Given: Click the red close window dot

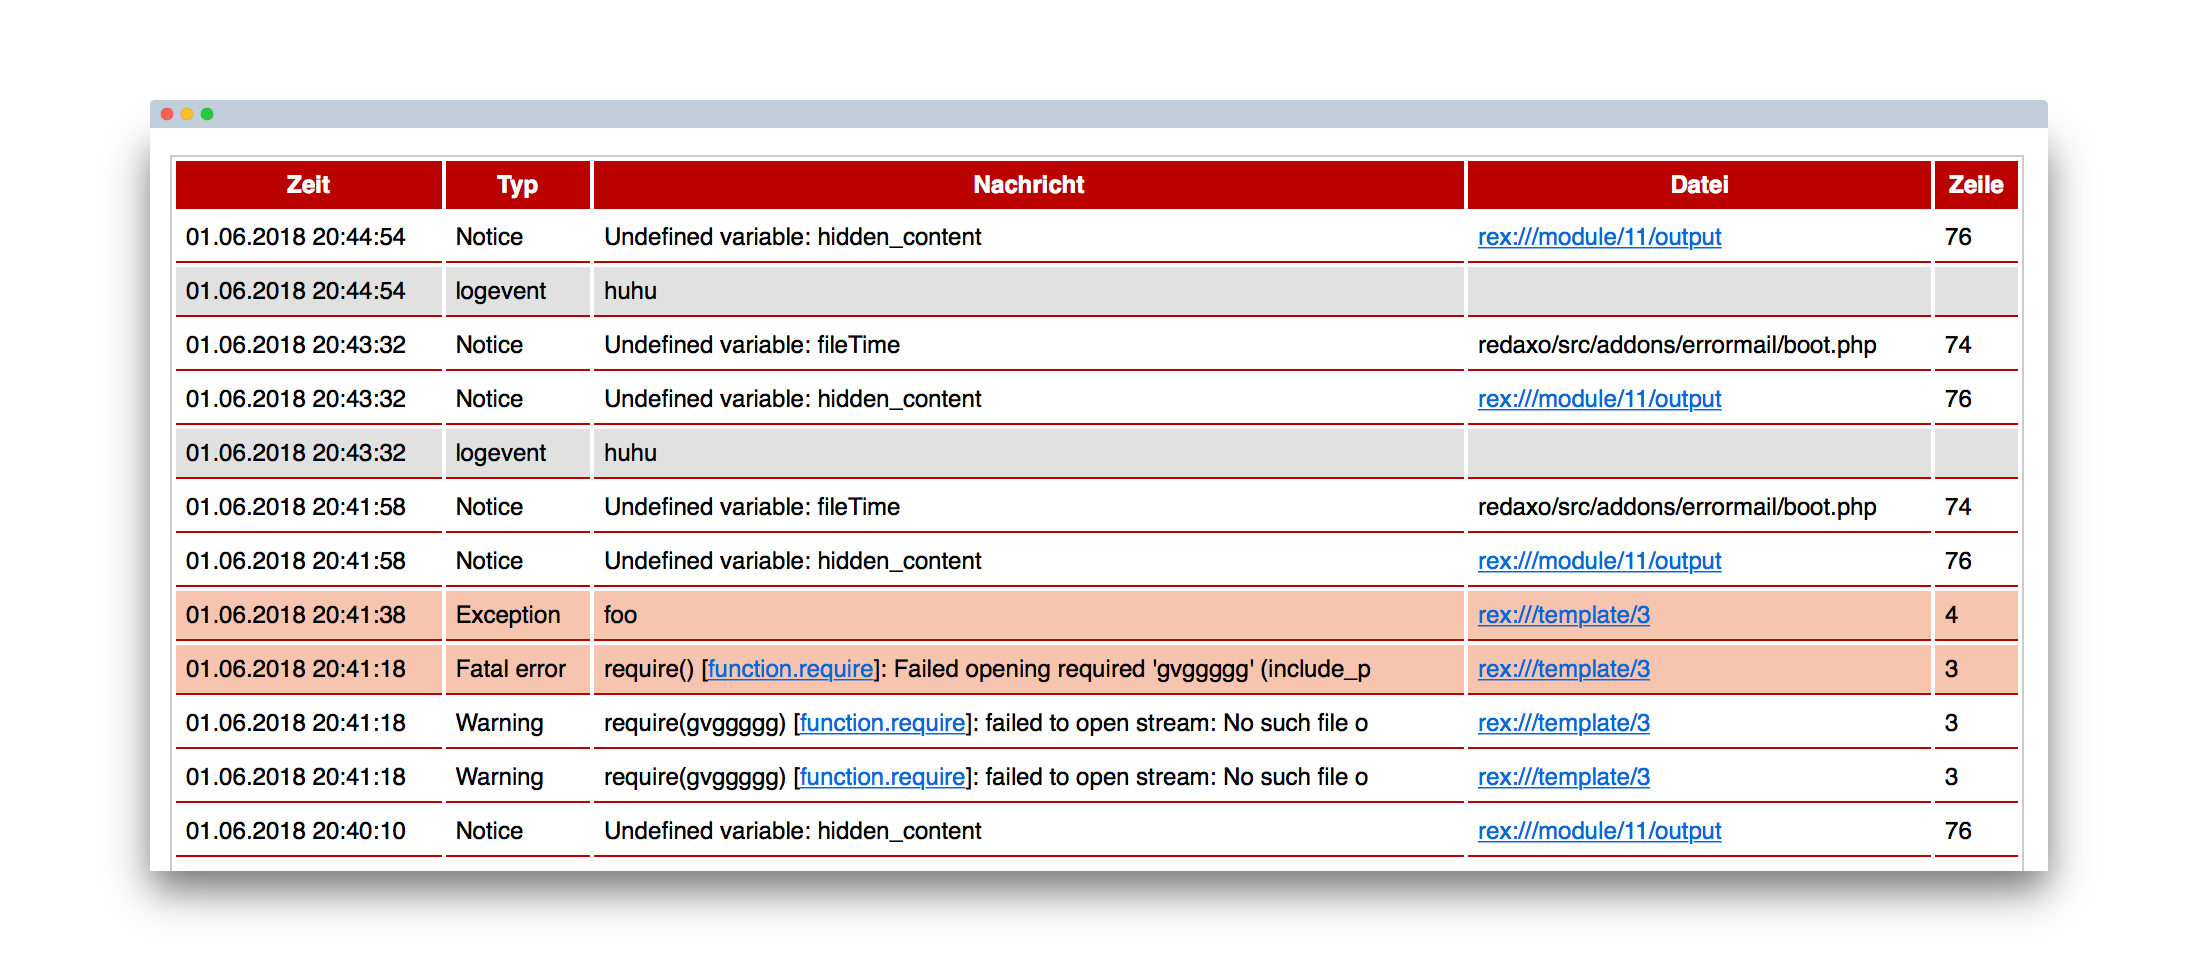Looking at the screenshot, I should point(167,114).
